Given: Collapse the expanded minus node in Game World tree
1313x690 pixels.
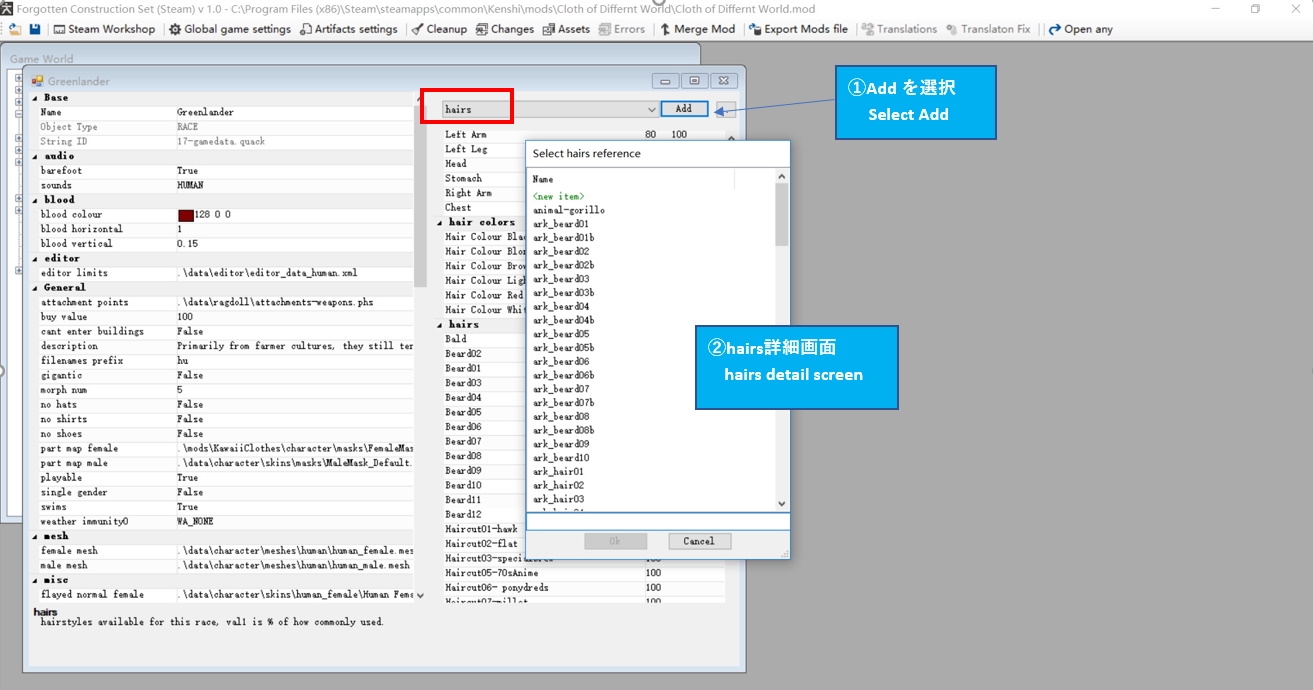Looking at the screenshot, I should point(18,114).
